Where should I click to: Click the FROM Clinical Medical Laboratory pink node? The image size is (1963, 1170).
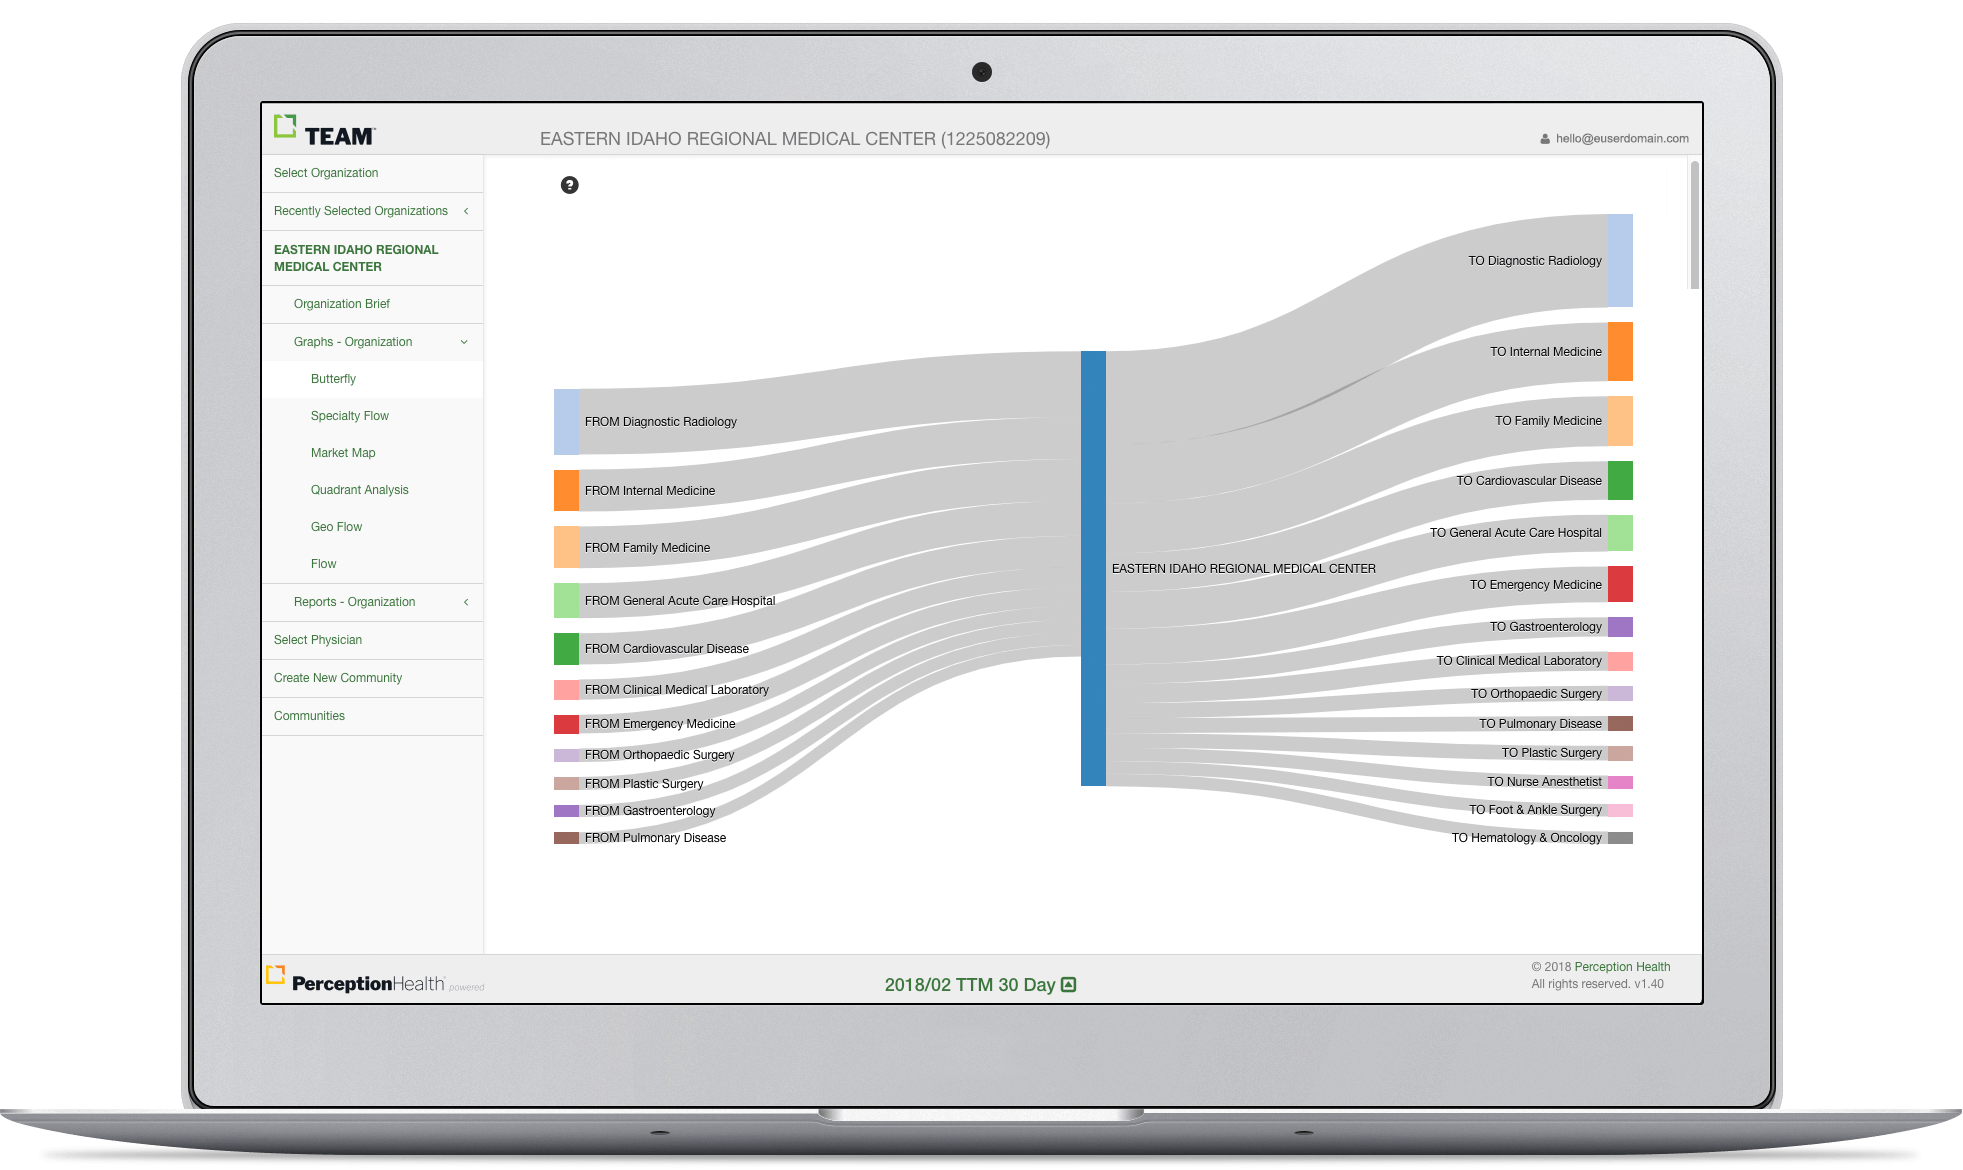[566, 690]
